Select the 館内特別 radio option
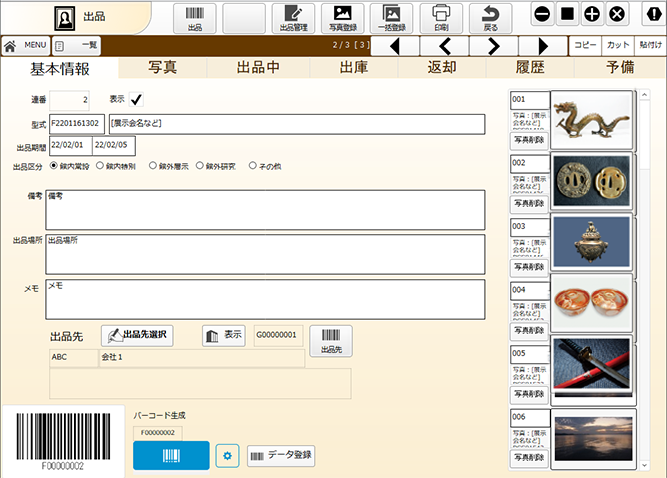Viewport: 667px width, 478px height. click(101, 166)
